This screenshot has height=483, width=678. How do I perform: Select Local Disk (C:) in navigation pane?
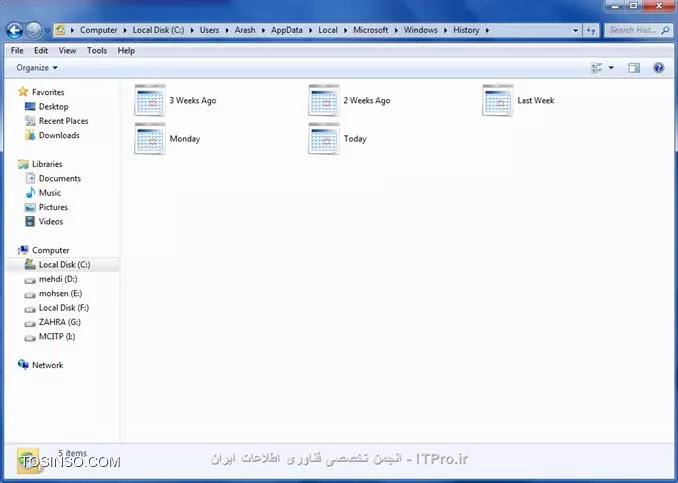(x=63, y=265)
